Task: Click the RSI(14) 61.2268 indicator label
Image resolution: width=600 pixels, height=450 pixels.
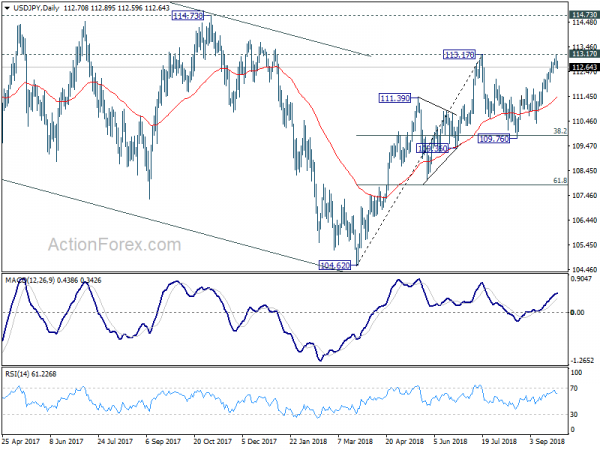Action: [31, 374]
